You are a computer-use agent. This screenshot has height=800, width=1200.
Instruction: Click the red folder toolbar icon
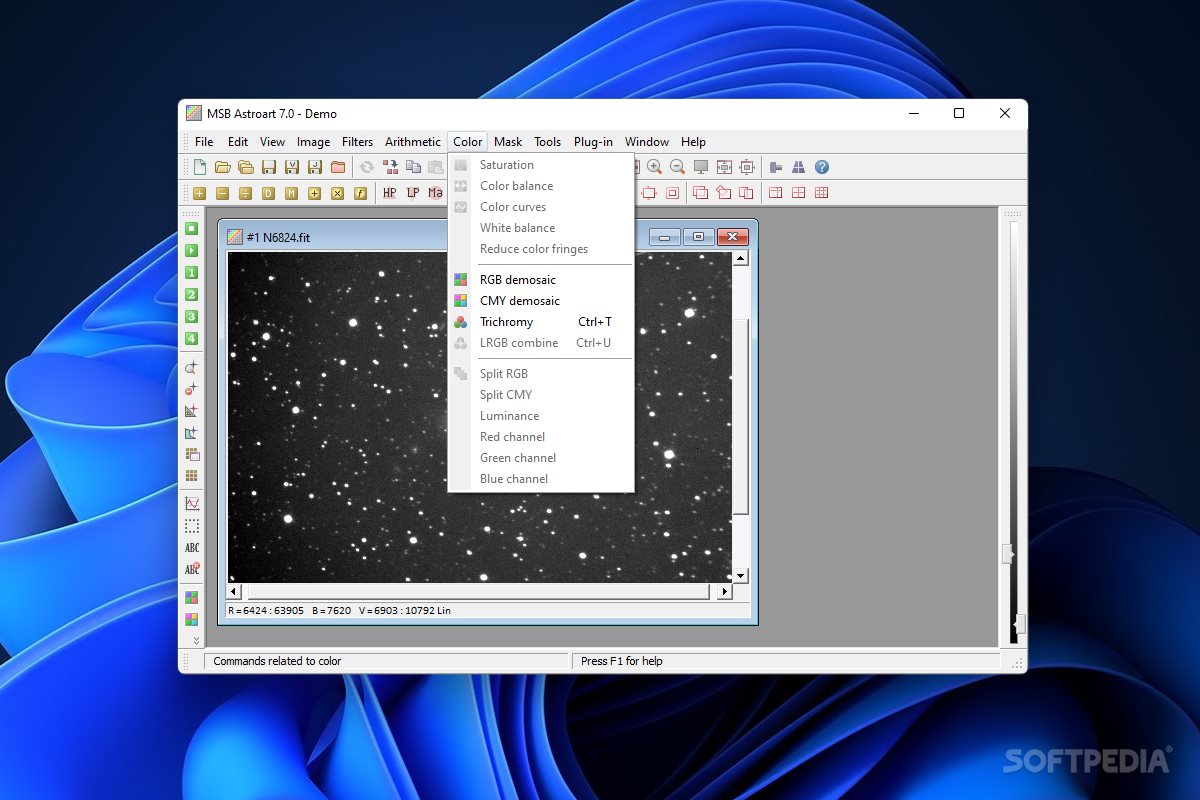coord(338,167)
